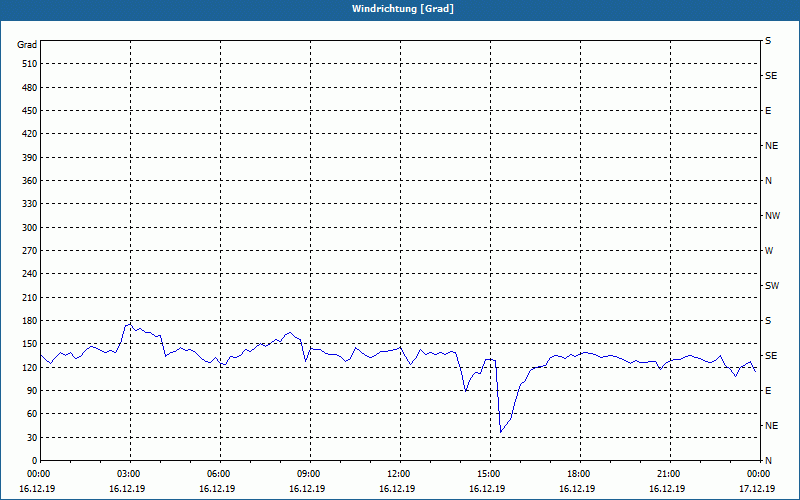Select the 16.12.19 date under 18:00

point(577,489)
